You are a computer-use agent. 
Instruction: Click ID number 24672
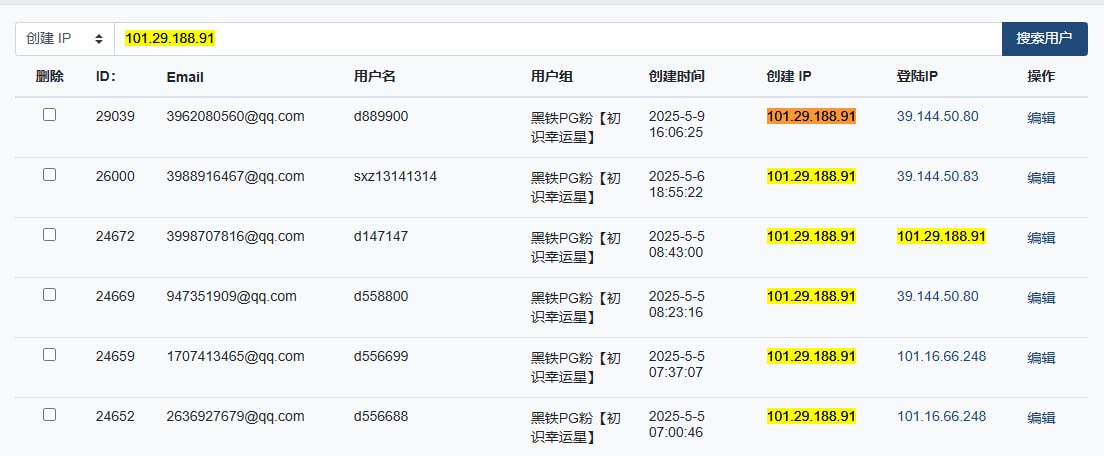[x=115, y=236]
